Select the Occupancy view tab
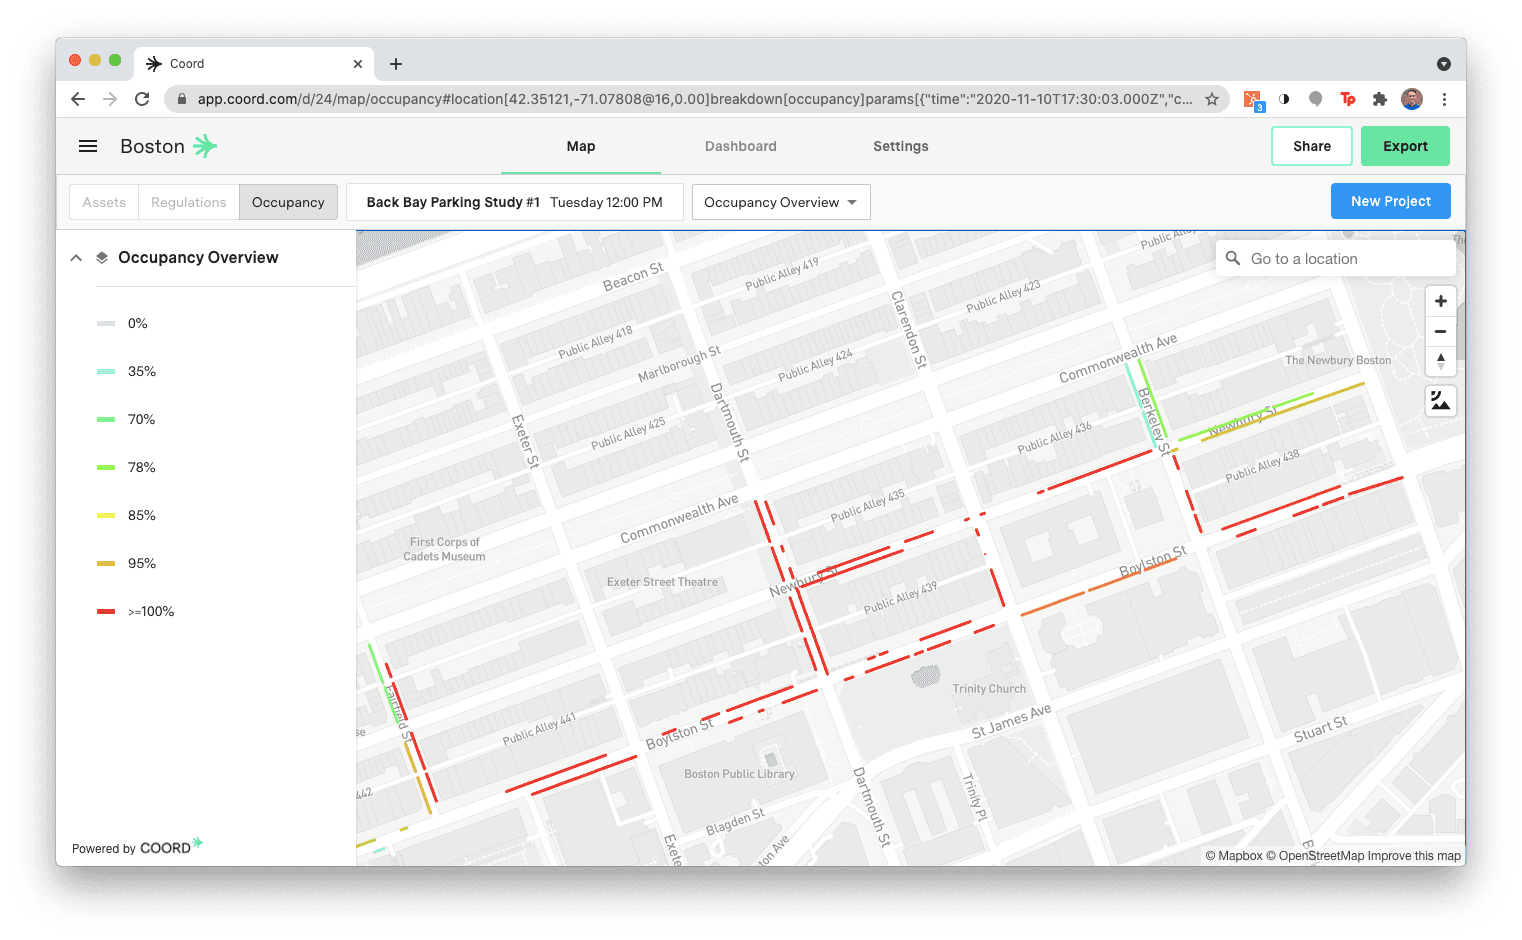Viewport: 1522px width, 940px height. pos(288,202)
